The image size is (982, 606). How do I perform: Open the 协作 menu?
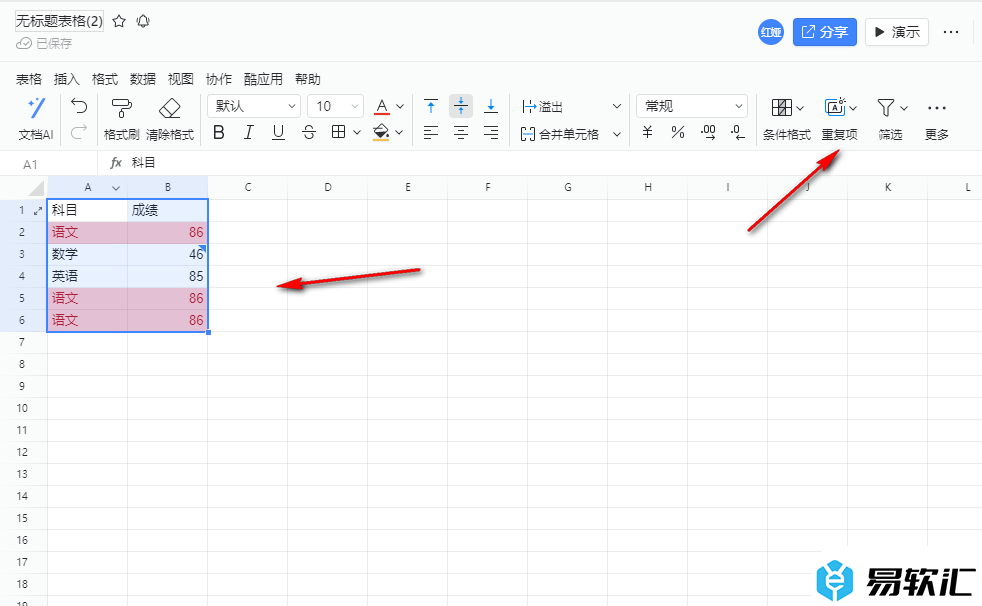pyautogui.click(x=219, y=79)
